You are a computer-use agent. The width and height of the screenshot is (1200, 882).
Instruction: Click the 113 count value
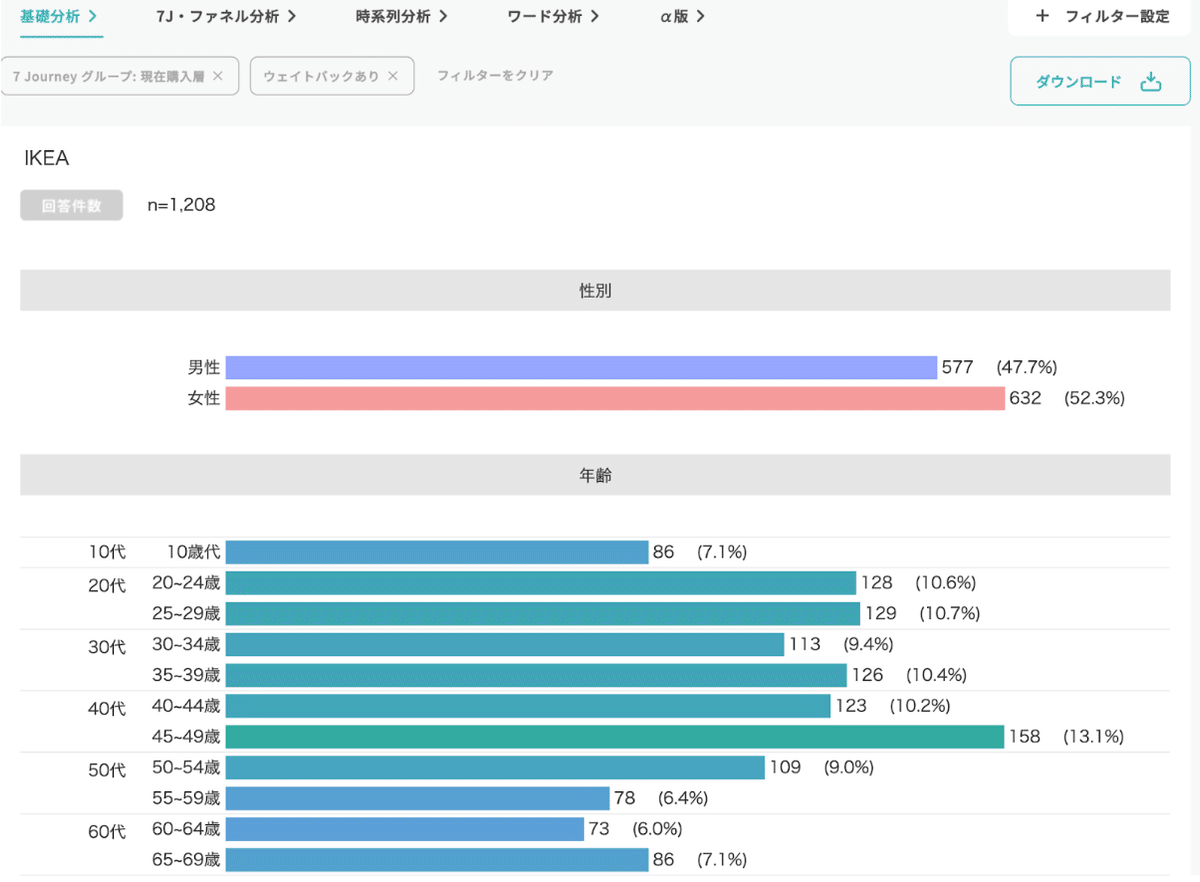[804, 644]
